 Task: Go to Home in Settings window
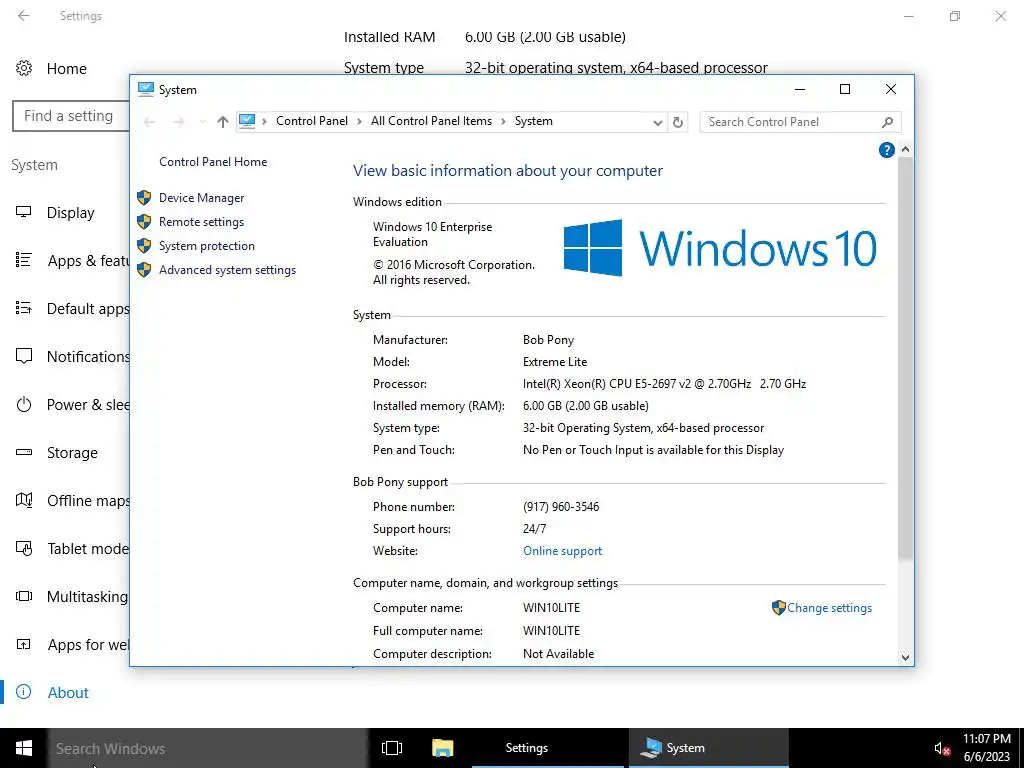[65, 69]
